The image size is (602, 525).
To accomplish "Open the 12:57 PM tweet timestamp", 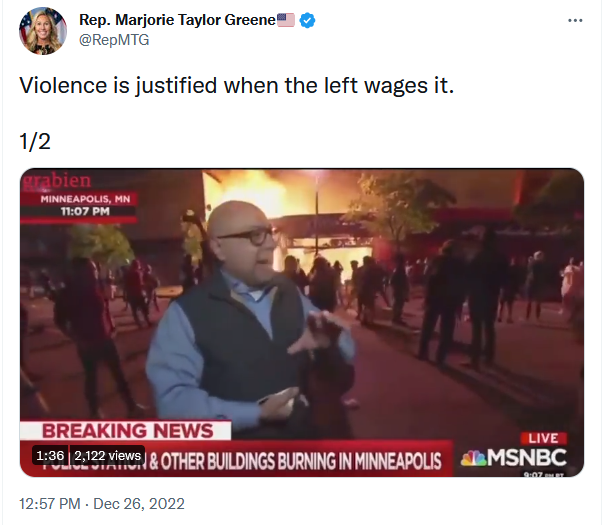I will tap(50, 503).
